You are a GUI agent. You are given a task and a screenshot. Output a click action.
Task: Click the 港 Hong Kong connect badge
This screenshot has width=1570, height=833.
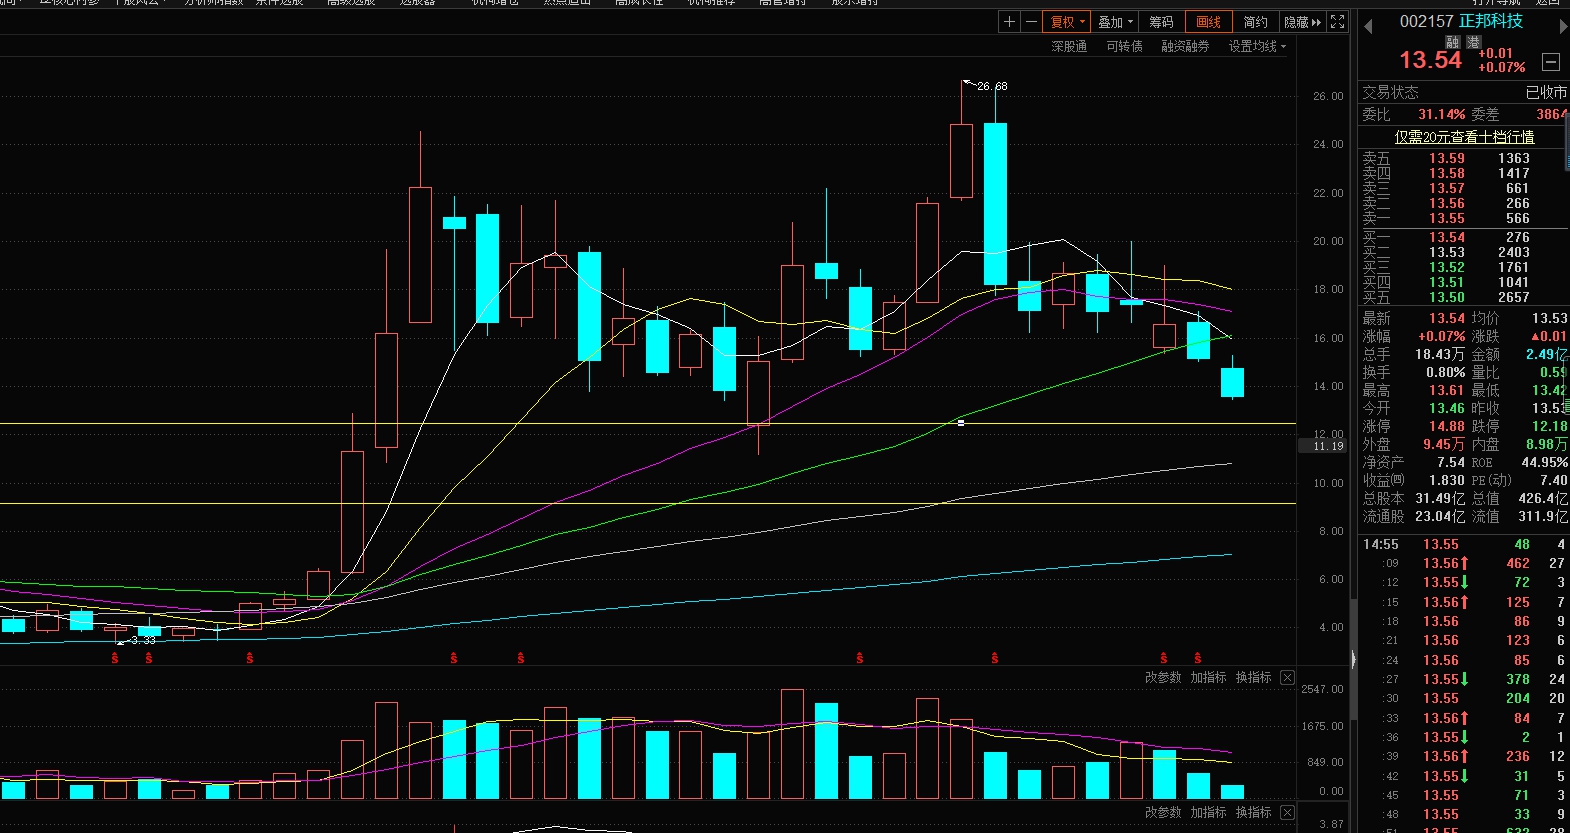point(1473,42)
